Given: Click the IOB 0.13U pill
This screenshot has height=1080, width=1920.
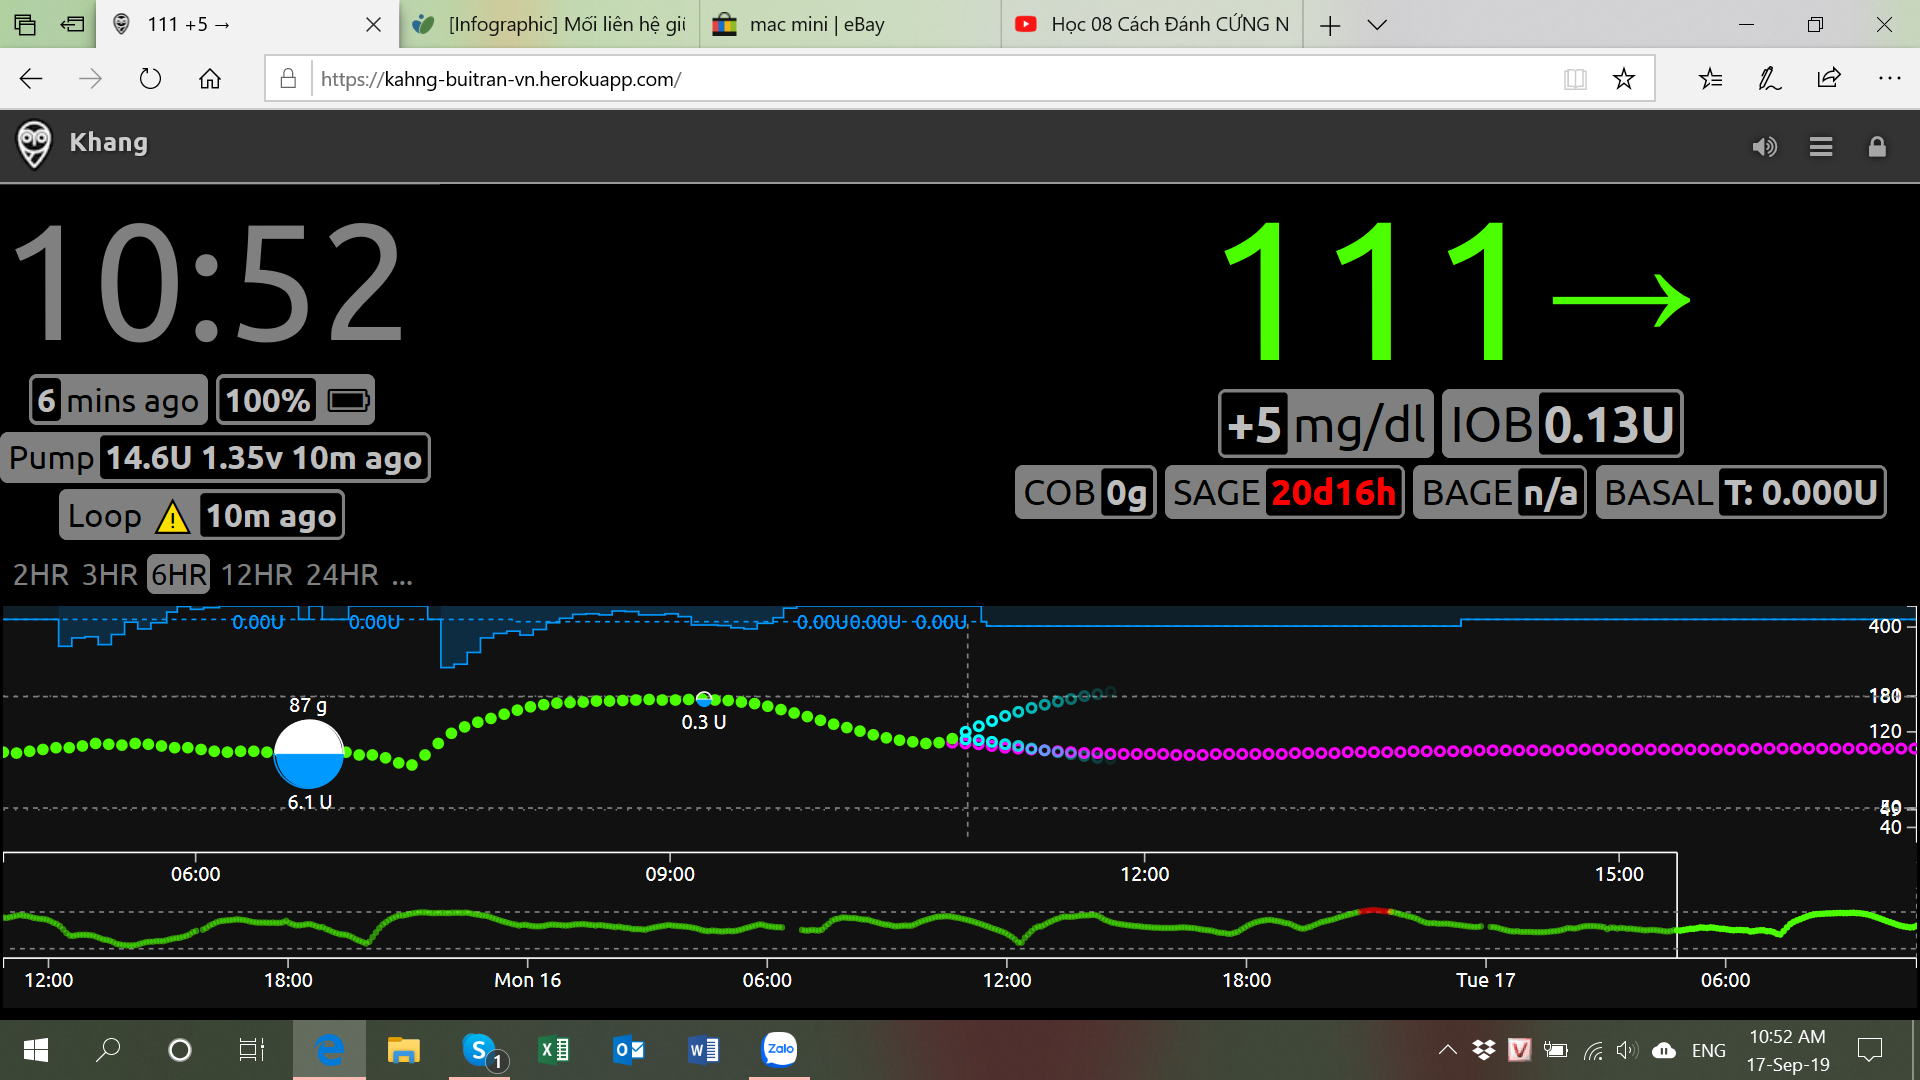Looking at the screenshot, I should coord(1563,424).
